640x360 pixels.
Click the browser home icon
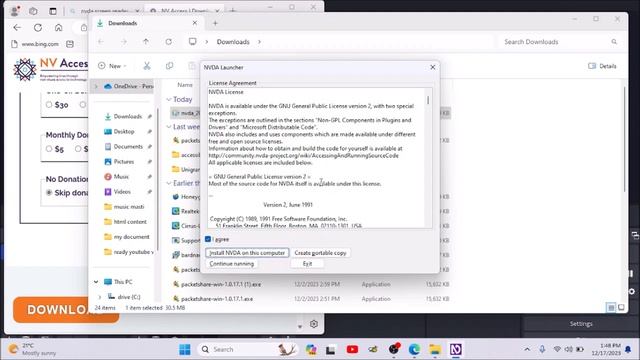58,27
